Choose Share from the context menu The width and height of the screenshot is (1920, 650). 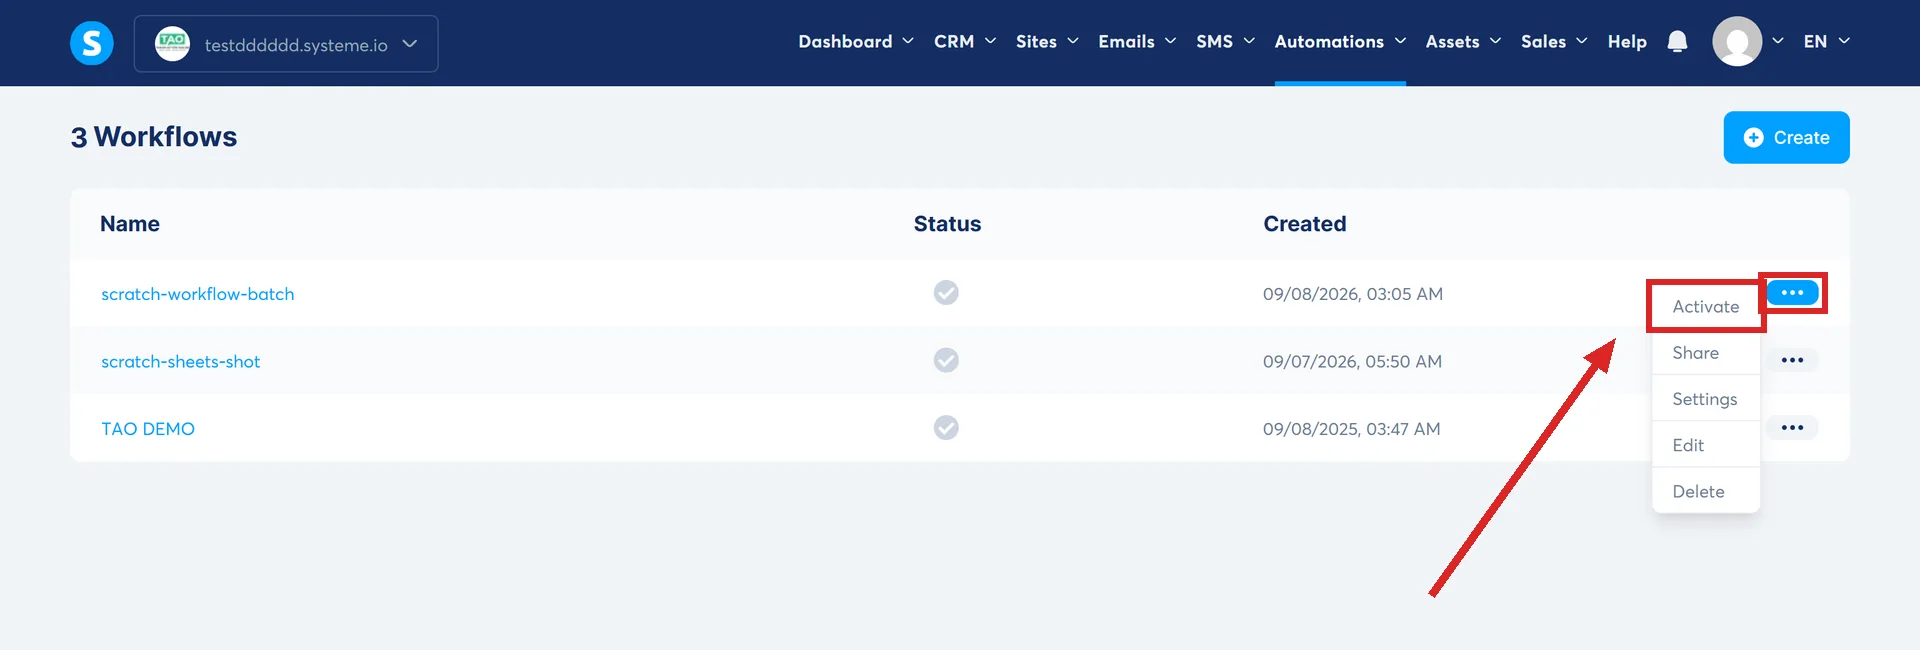coord(1706,352)
